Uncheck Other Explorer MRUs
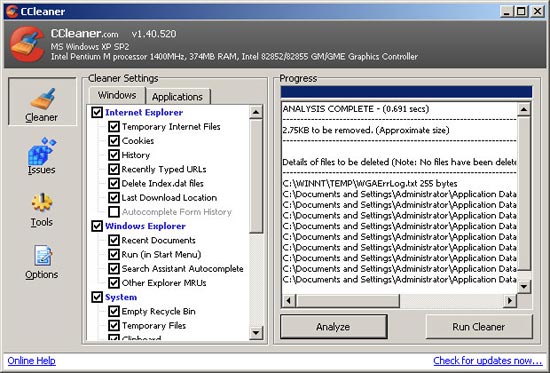550x373 pixels. tap(114, 283)
